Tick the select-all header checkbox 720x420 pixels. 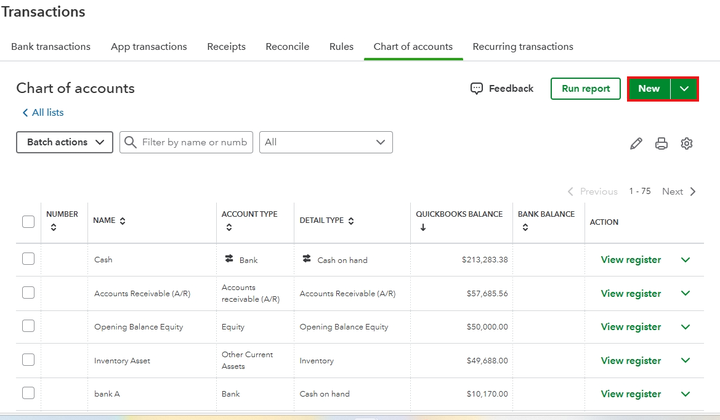tap(28, 222)
